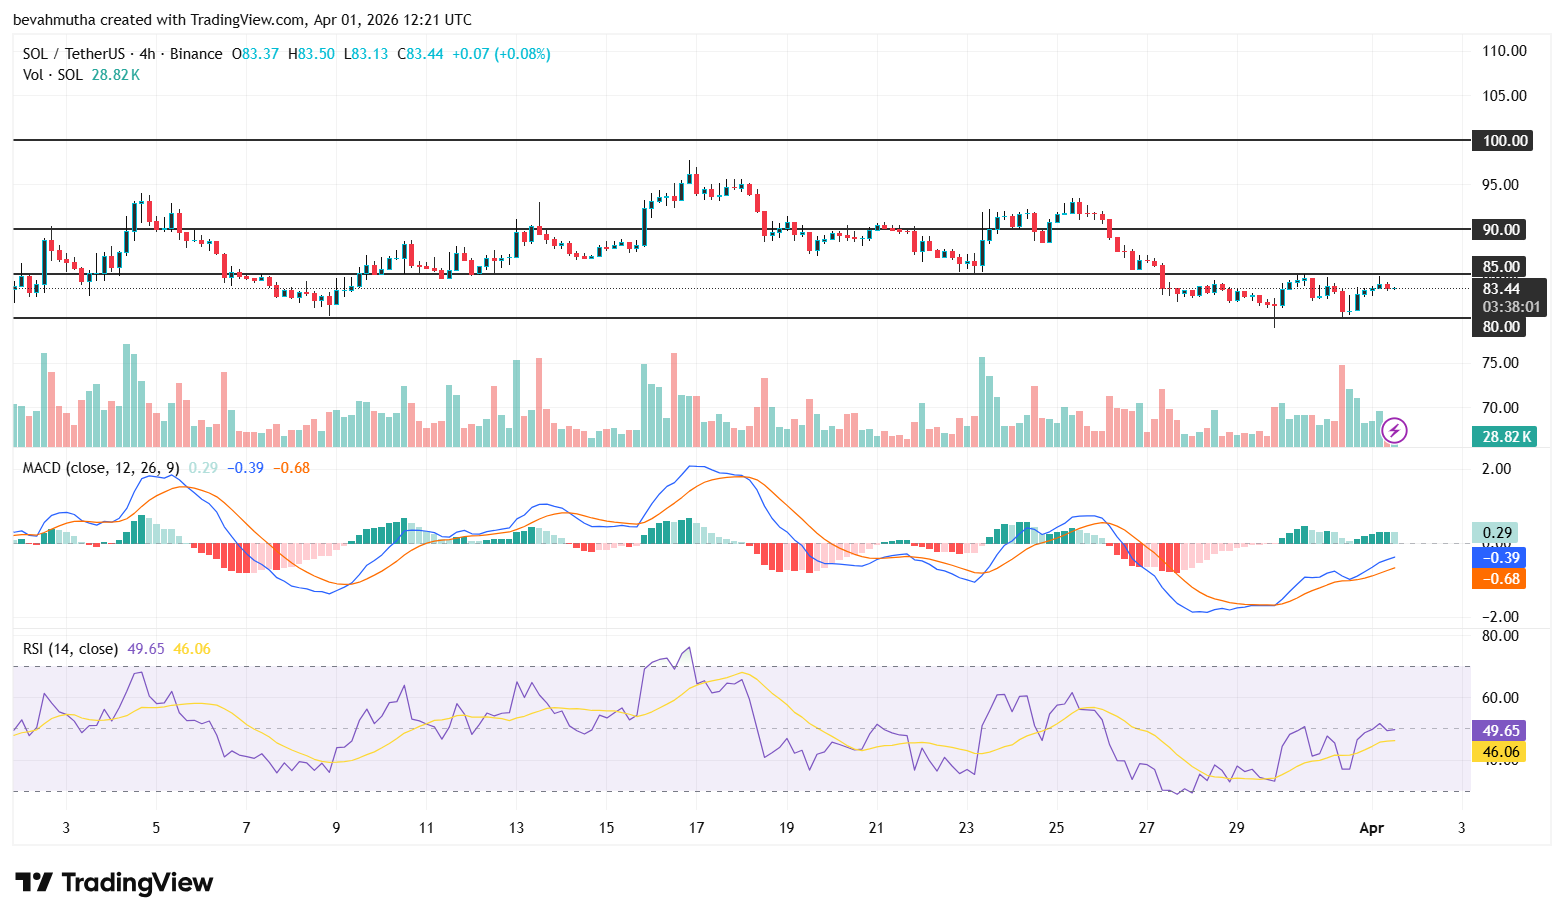Click the current price label 83.44
This screenshot has height=920, width=1564.
tap(1501, 289)
